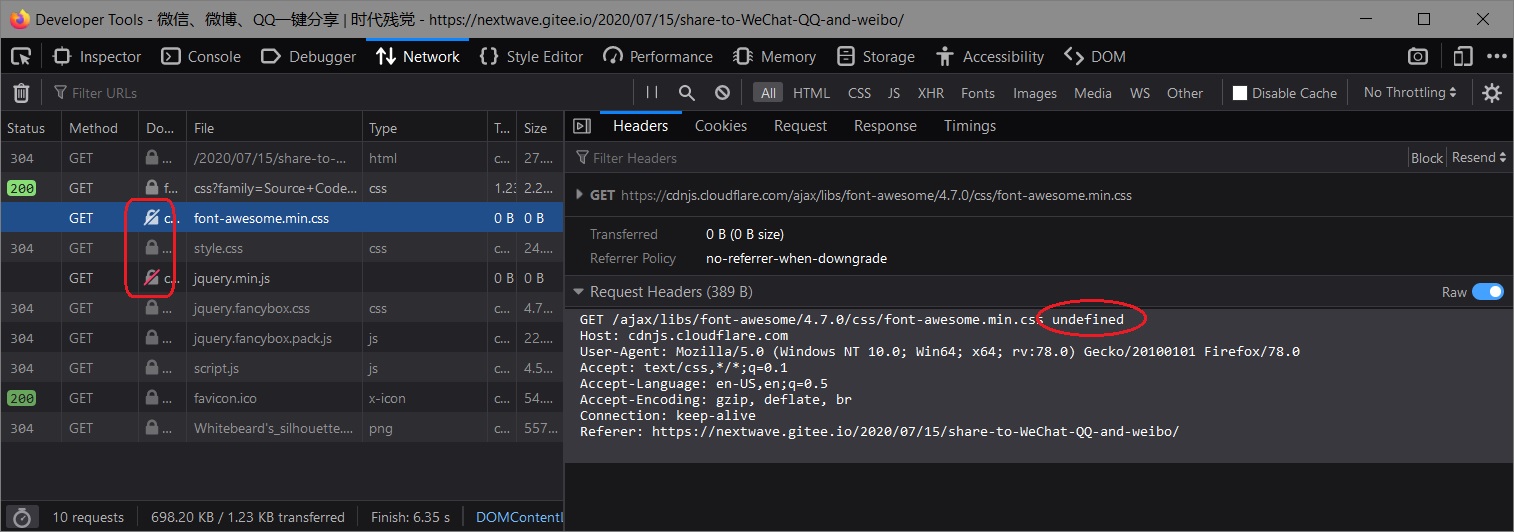
Task: Sort by the Type column header
Action: 424,128
